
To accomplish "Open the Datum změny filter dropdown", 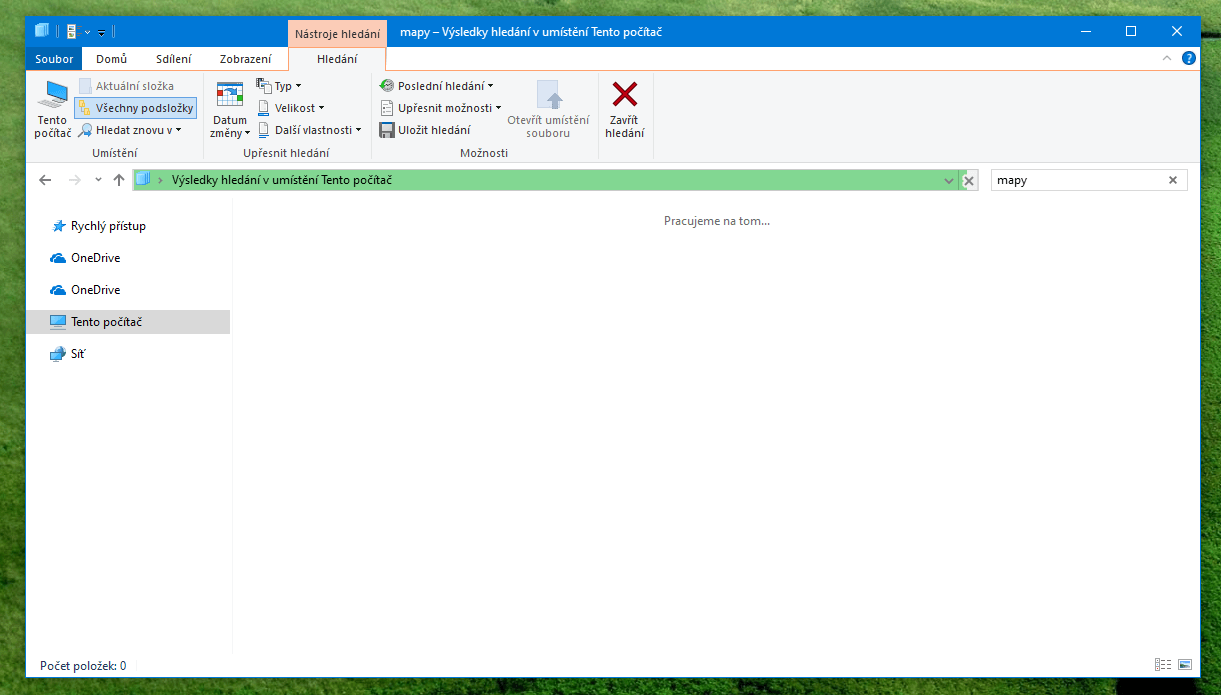I will [x=230, y=110].
